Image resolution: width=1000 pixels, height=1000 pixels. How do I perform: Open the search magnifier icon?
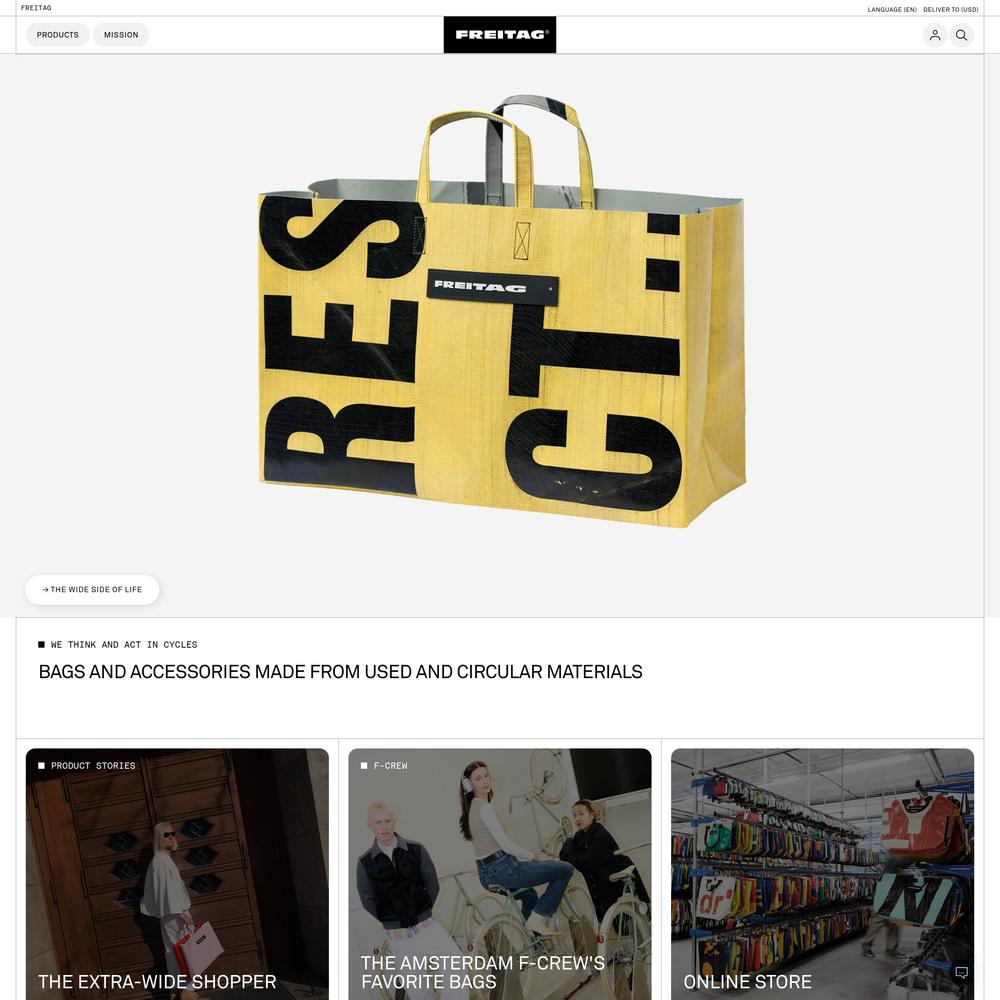pyautogui.click(x=961, y=35)
